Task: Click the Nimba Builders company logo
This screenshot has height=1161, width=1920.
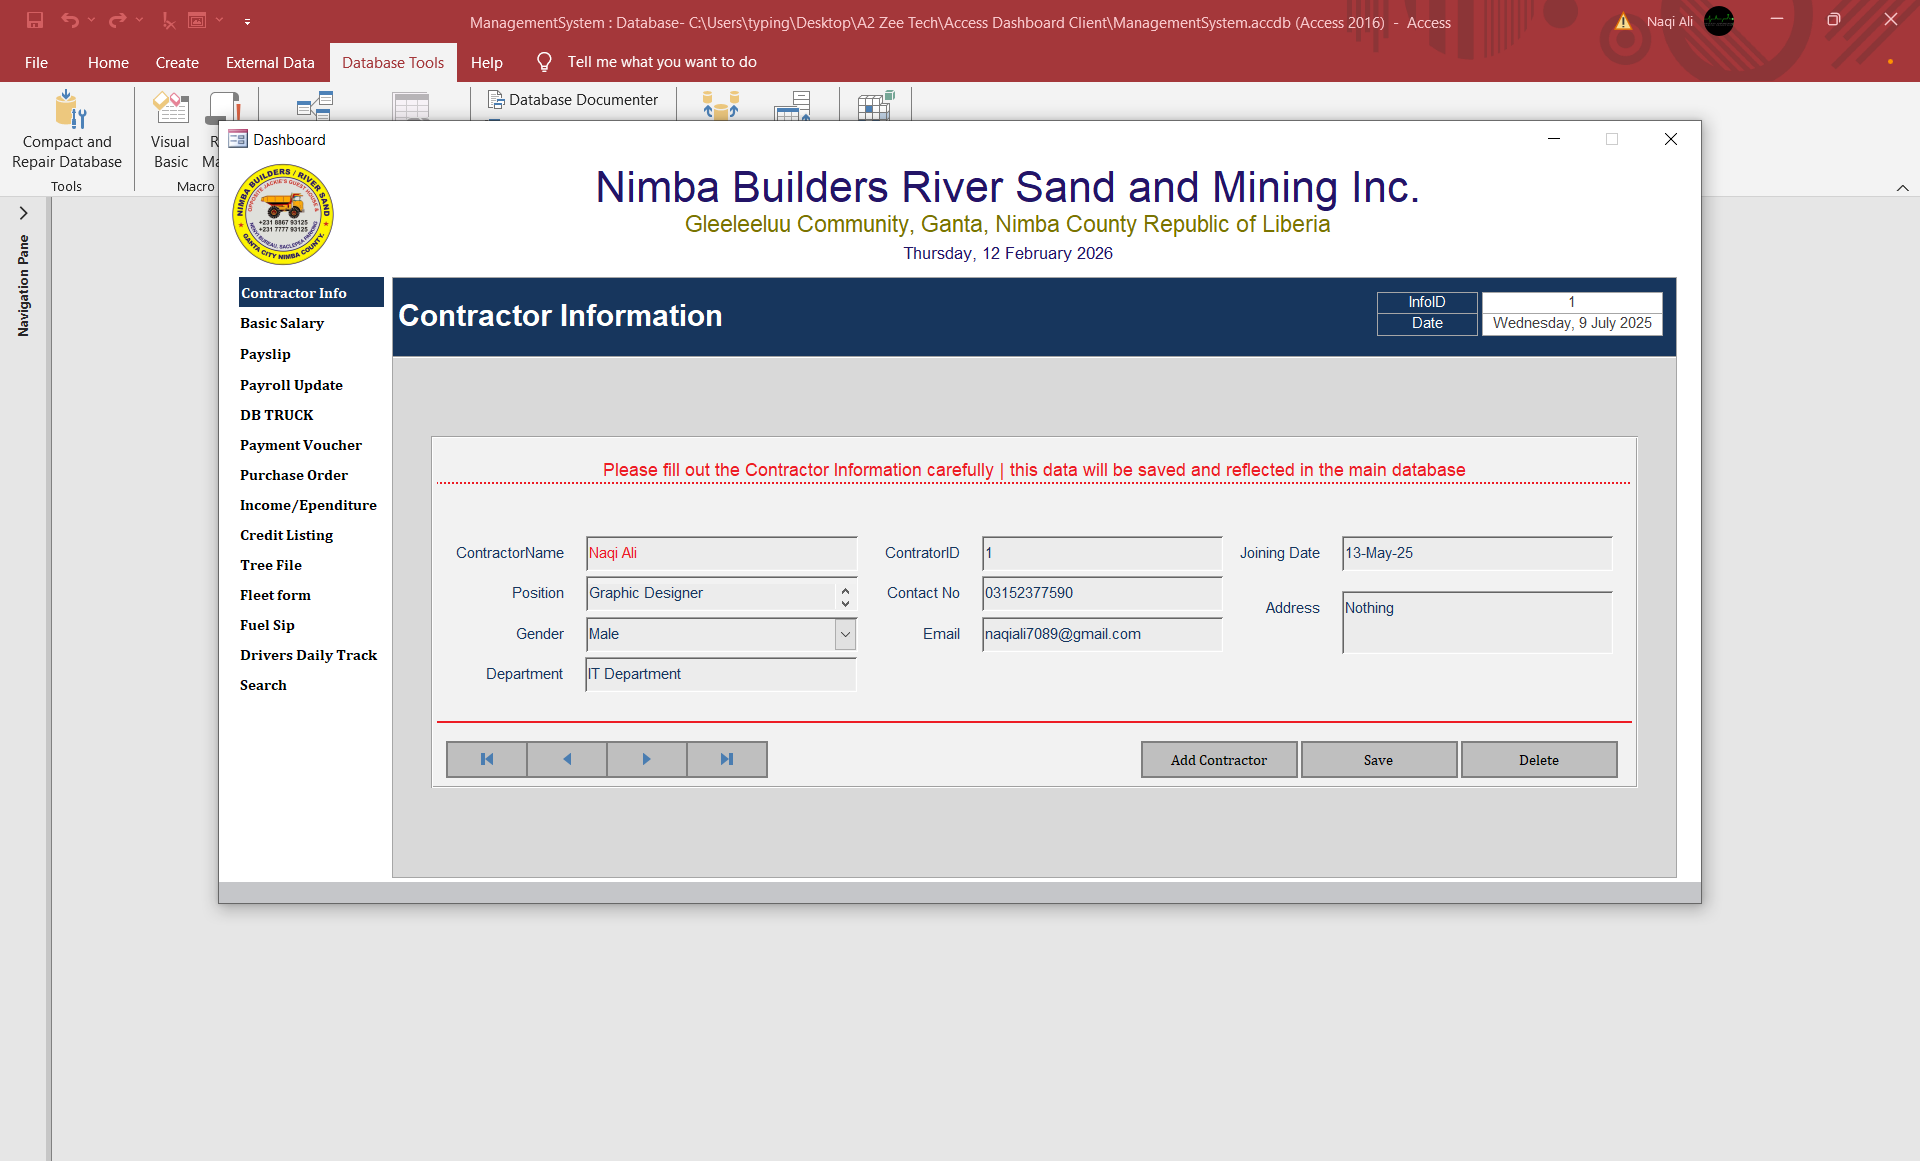Action: coord(283,214)
